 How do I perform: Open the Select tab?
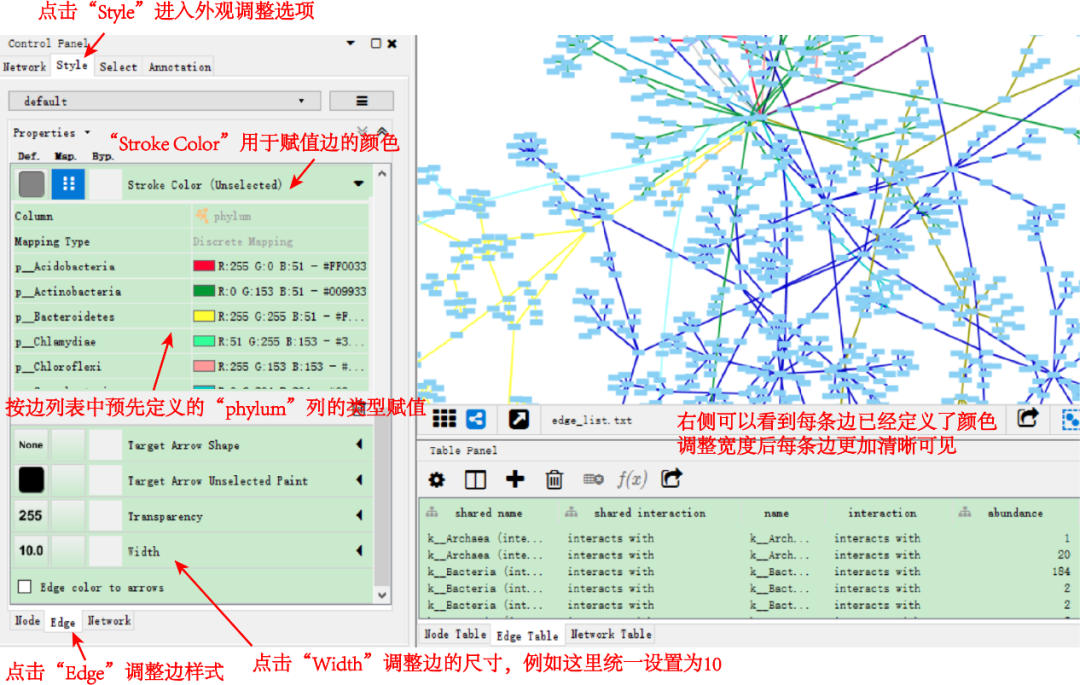point(118,67)
